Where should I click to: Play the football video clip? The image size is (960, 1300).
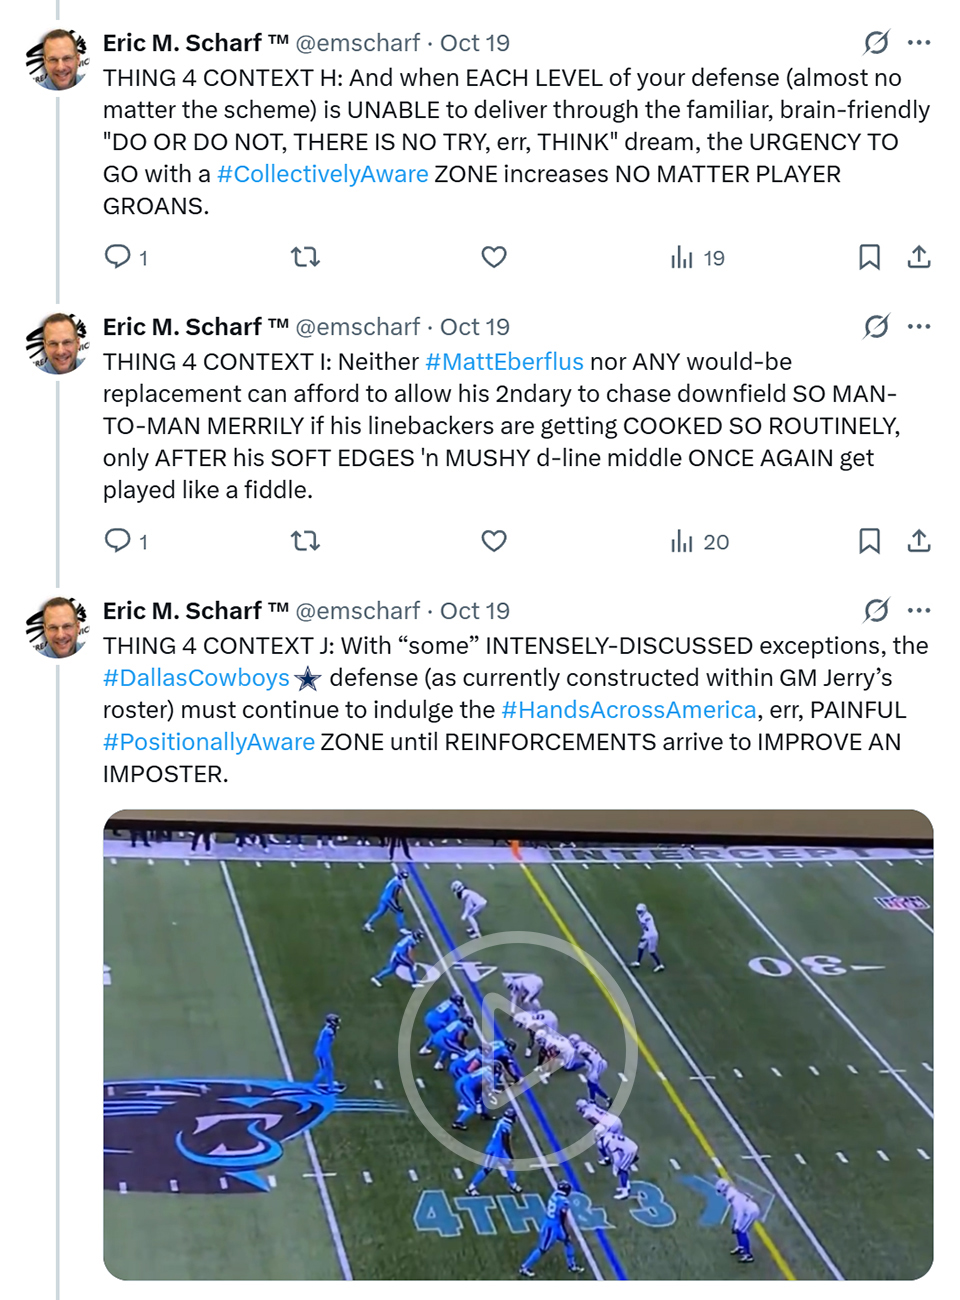[517, 1045]
